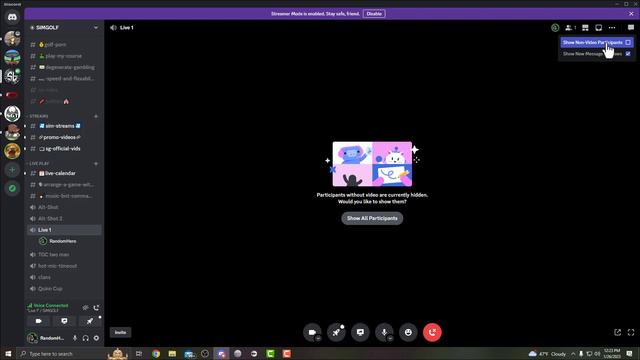
Task: Disconnect from voice via sidebar phone icon
Action: [96, 308]
